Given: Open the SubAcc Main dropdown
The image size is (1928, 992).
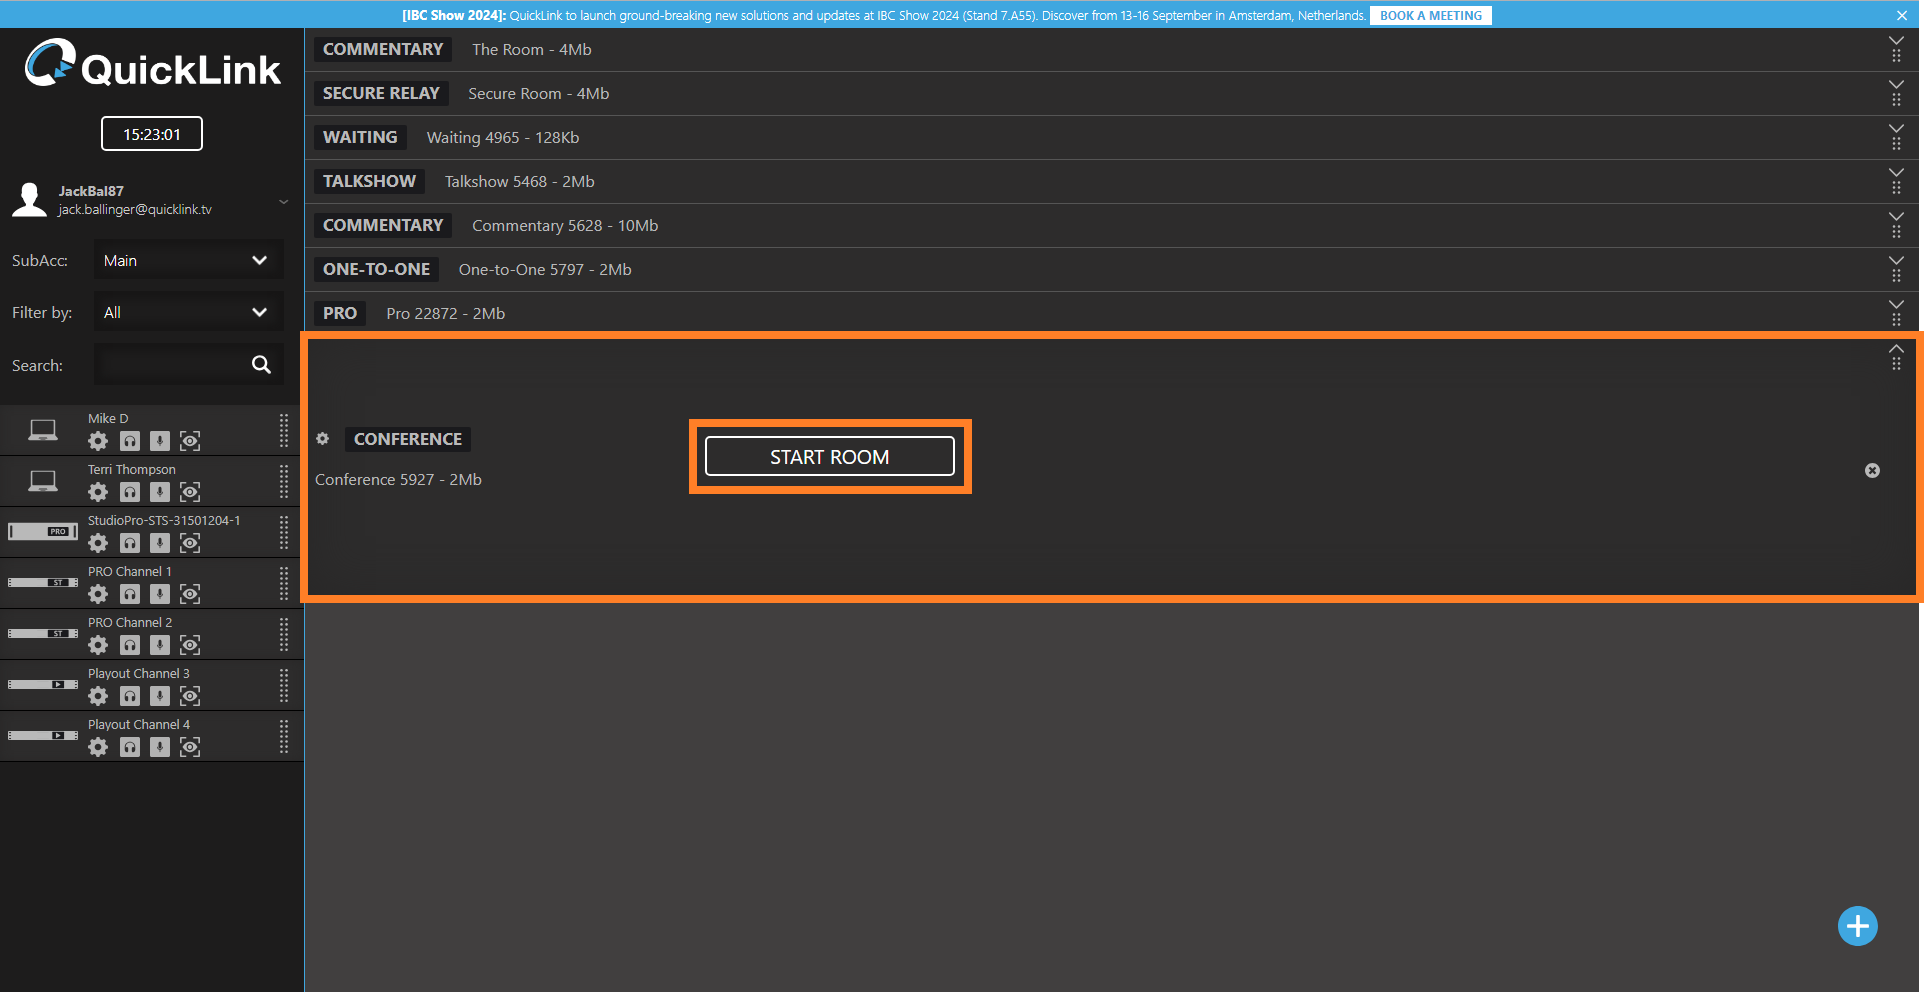Looking at the screenshot, I should click(x=188, y=261).
